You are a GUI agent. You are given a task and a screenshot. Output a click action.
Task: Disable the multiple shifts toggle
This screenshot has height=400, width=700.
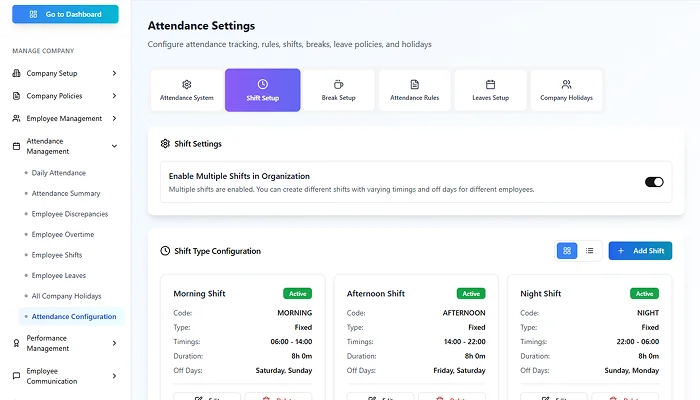(x=654, y=182)
